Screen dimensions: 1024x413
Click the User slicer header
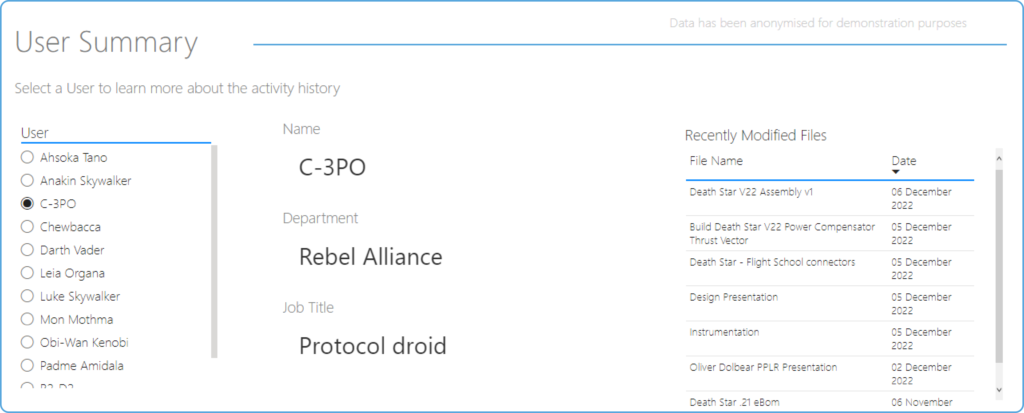coord(35,133)
